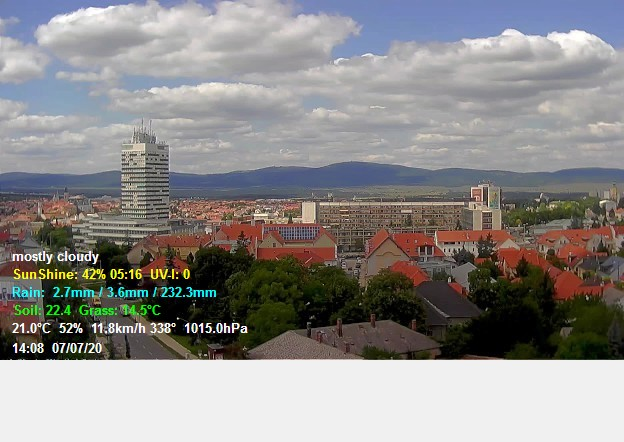
Task: Select the rain value '2.7mm'
Action: [x=74, y=293]
